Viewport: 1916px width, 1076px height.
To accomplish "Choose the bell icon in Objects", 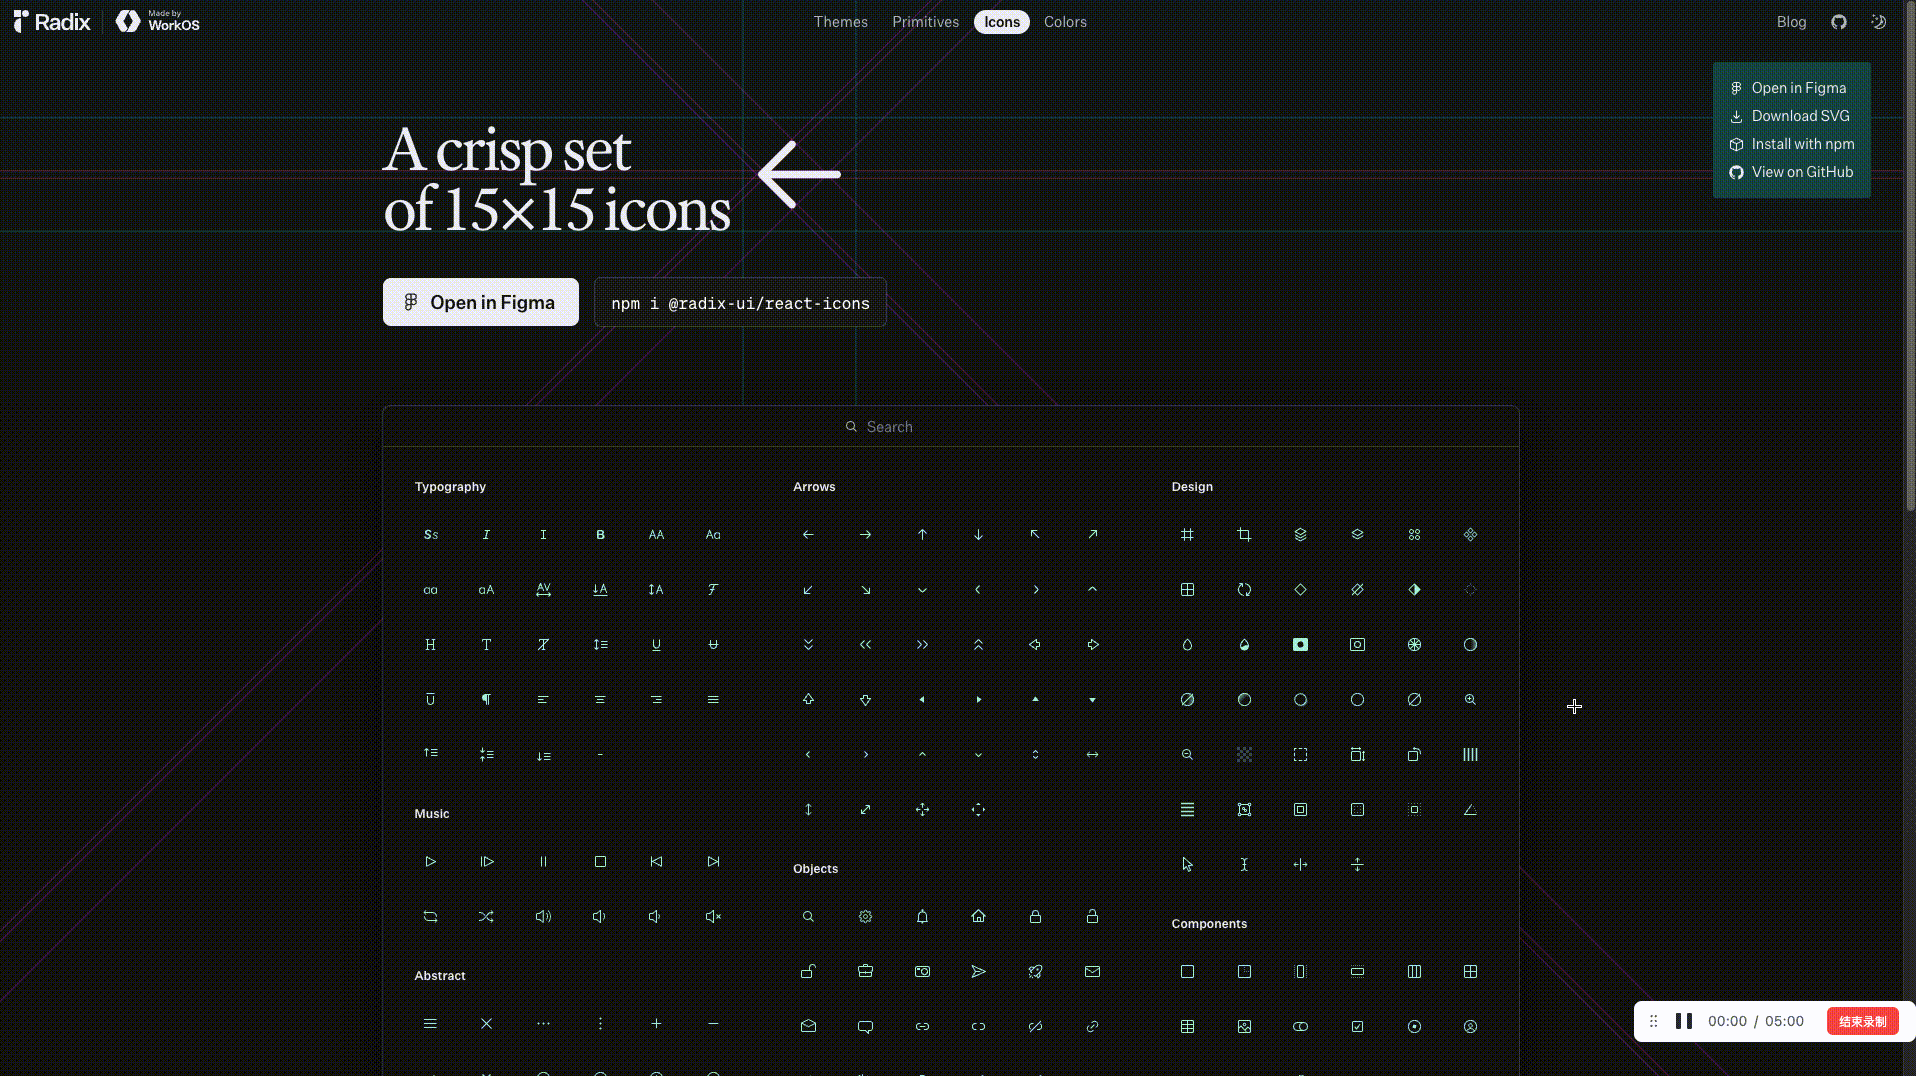I will tap(922, 916).
